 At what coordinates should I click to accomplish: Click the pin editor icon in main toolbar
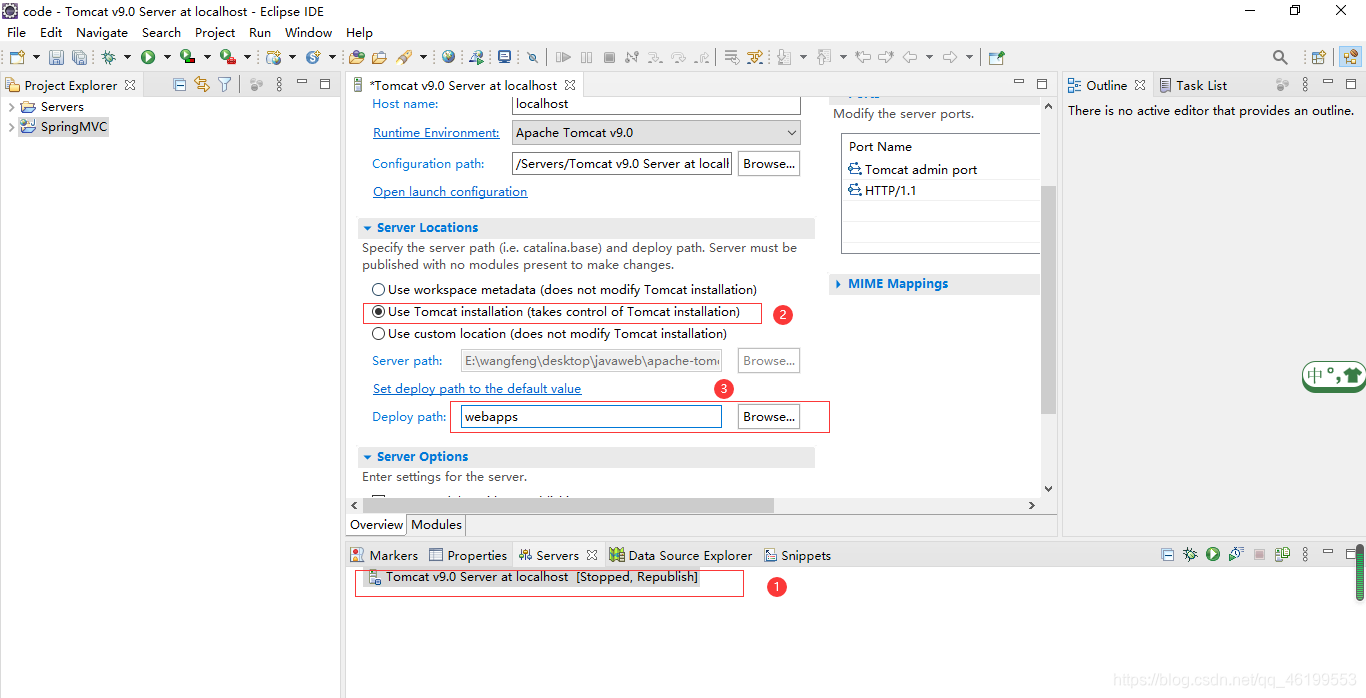(996, 57)
